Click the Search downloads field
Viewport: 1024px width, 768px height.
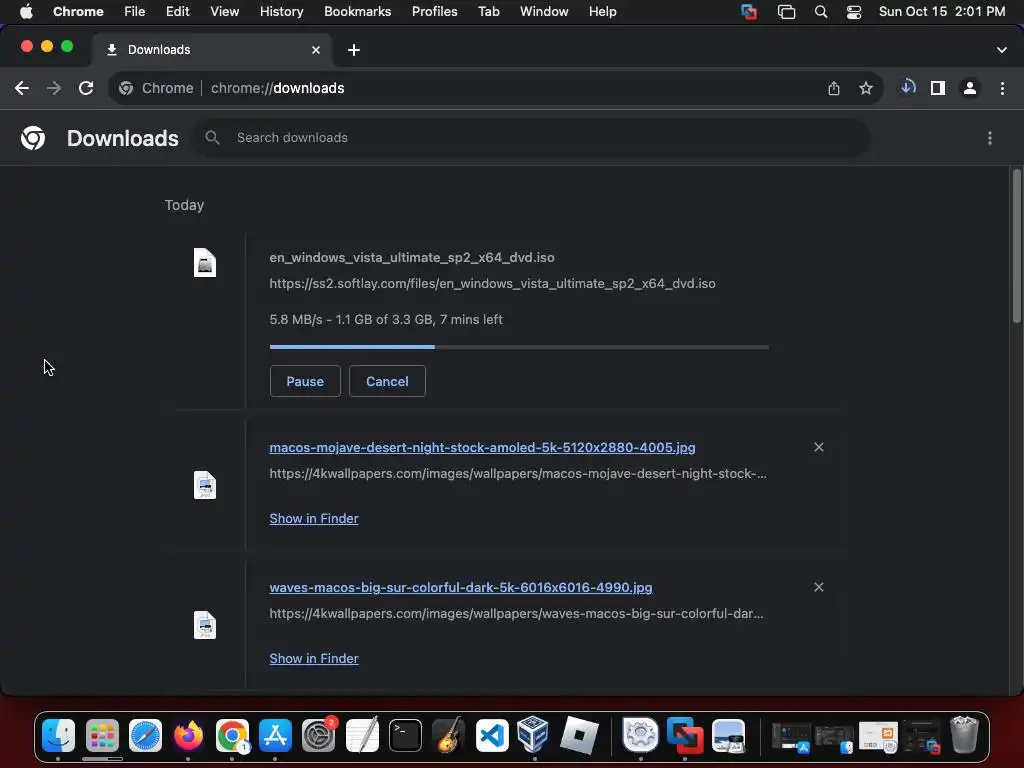point(531,138)
